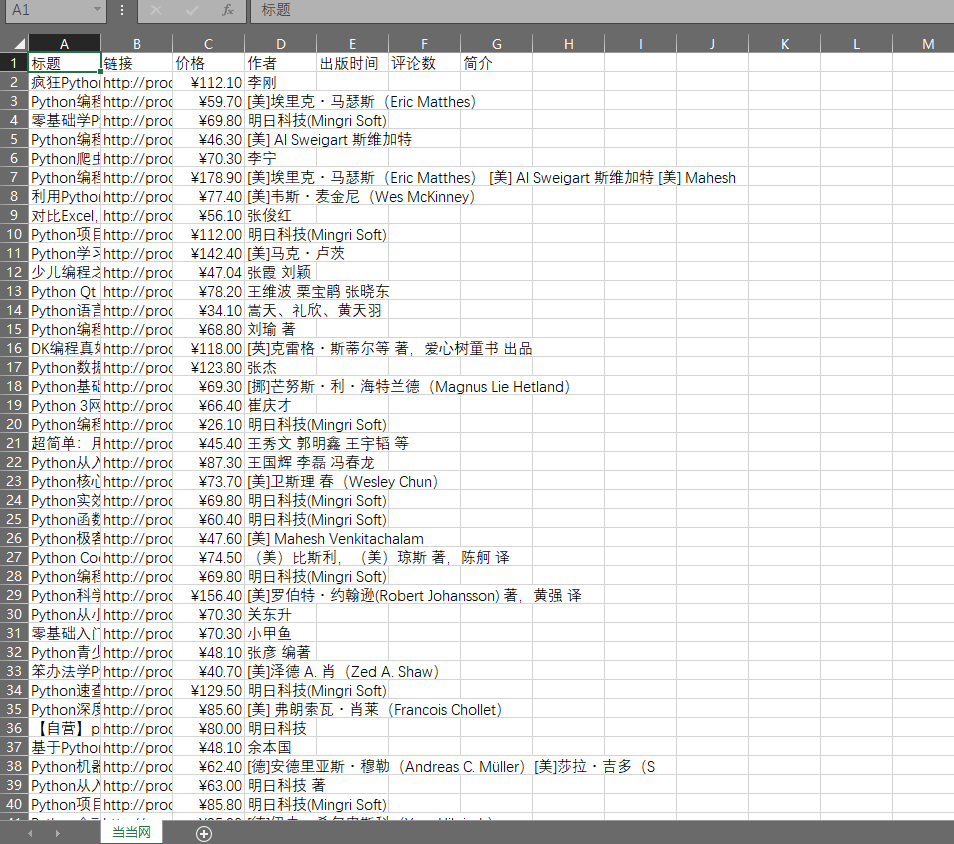Click the formula bar containing 标题
The image size is (954, 844).
tap(602, 10)
